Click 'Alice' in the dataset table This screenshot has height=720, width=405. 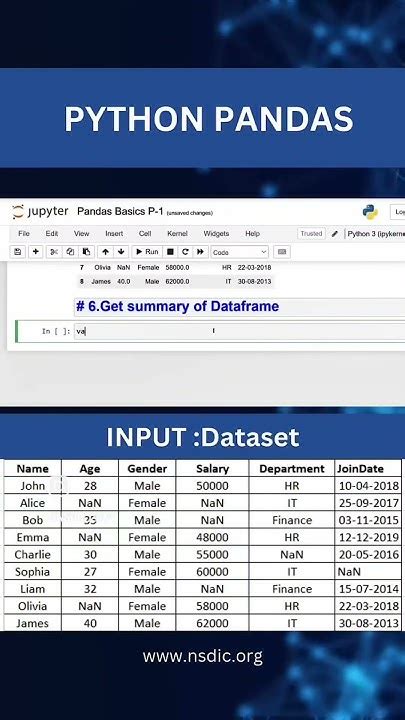[33, 503]
